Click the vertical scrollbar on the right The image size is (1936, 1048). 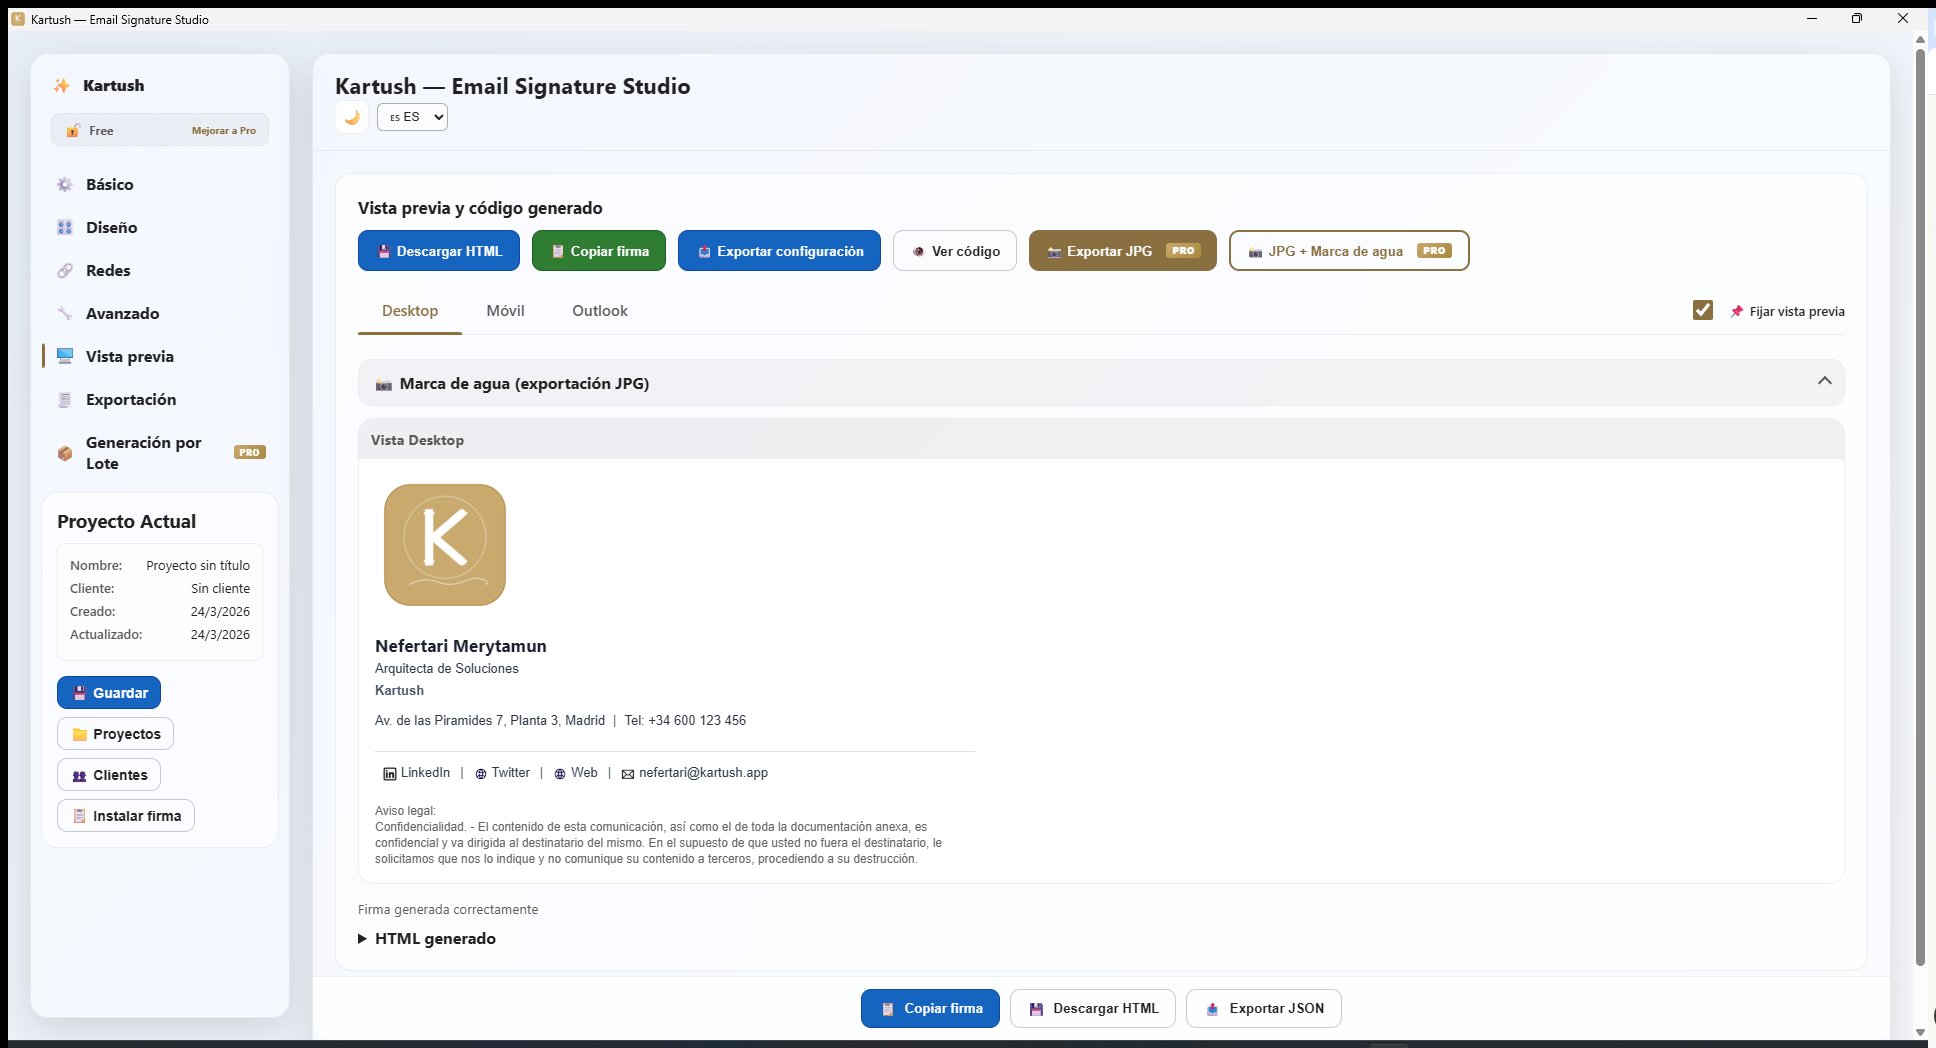(1920, 500)
